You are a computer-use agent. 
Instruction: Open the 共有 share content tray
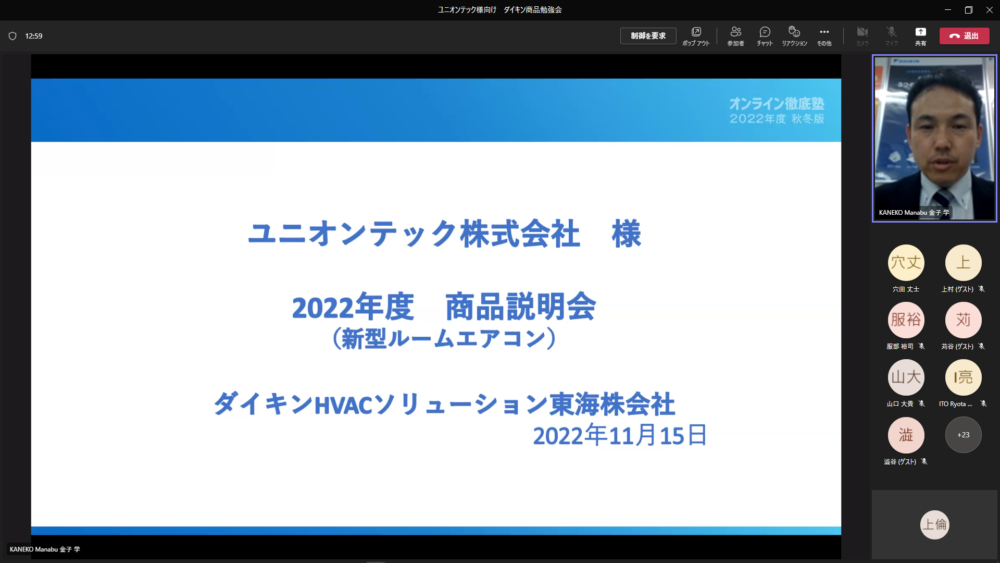pyautogui.click(x=920, y=36)
